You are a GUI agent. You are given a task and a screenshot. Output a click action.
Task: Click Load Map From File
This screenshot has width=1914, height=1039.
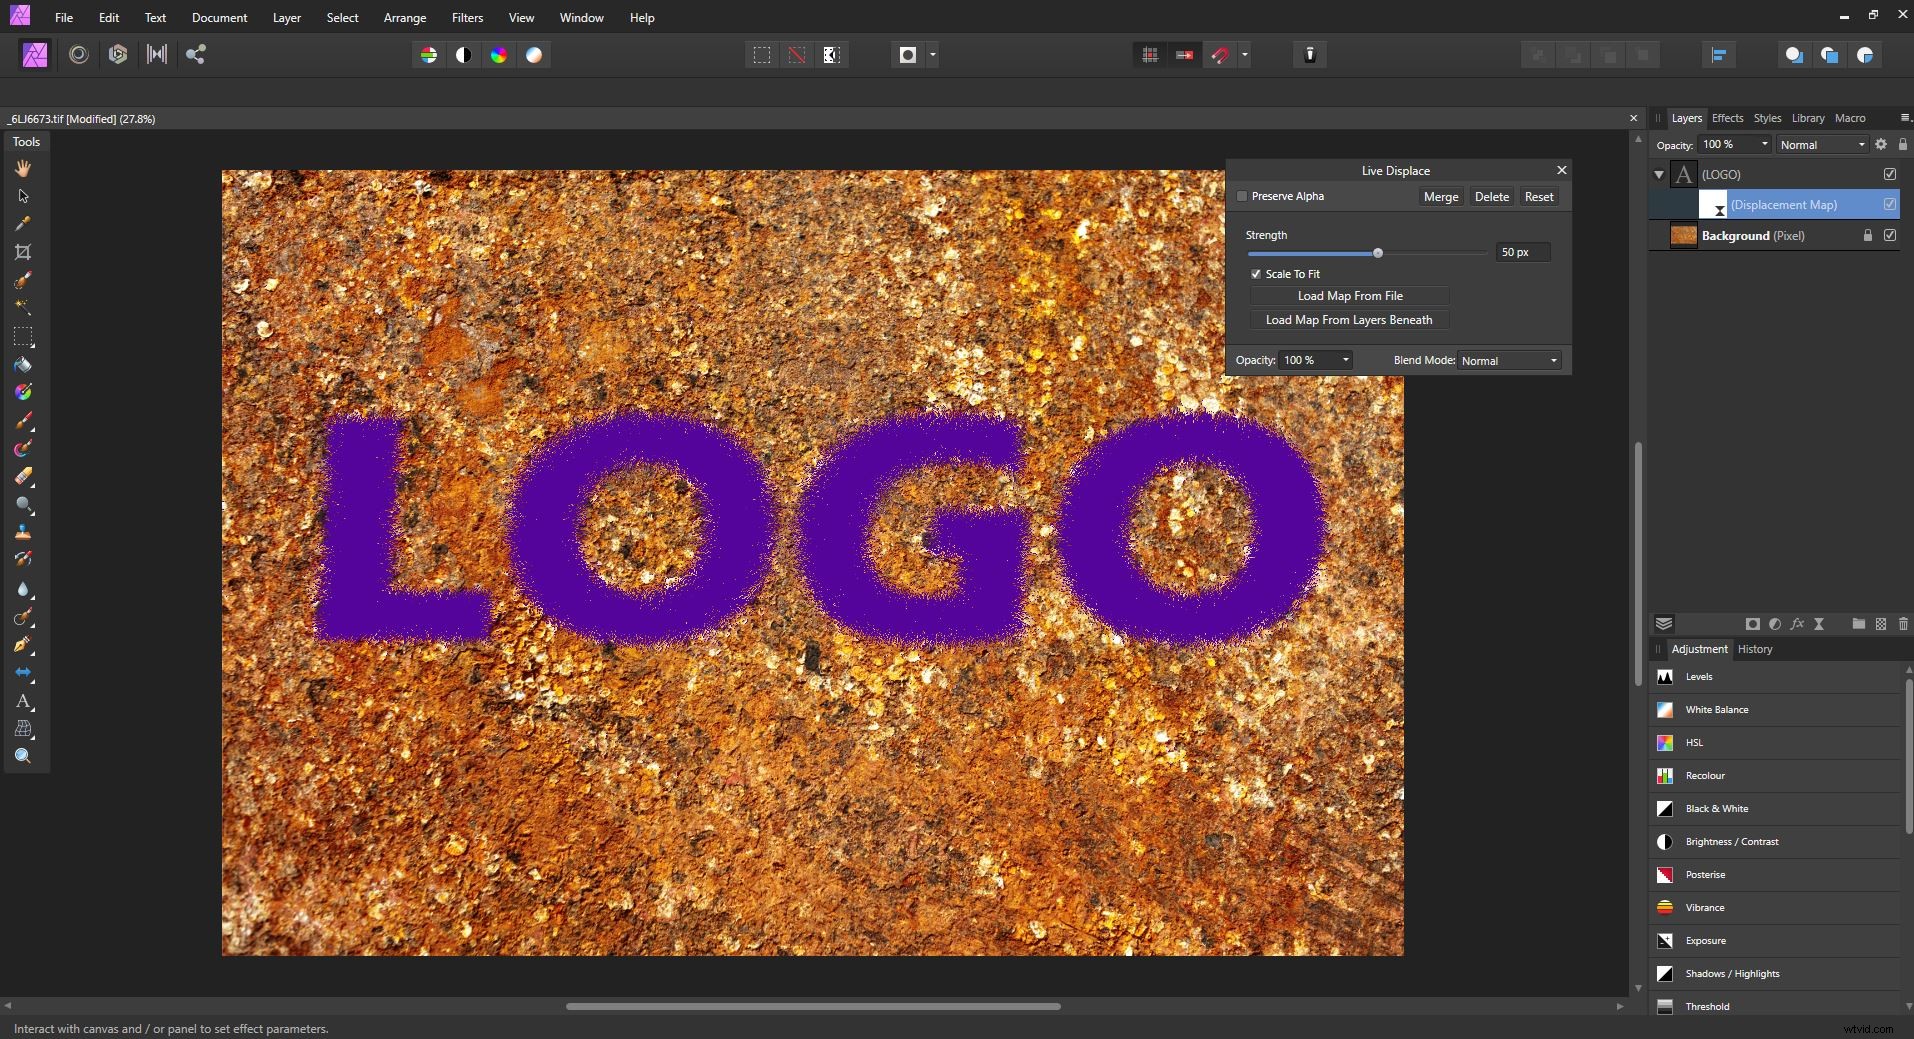1349,295
